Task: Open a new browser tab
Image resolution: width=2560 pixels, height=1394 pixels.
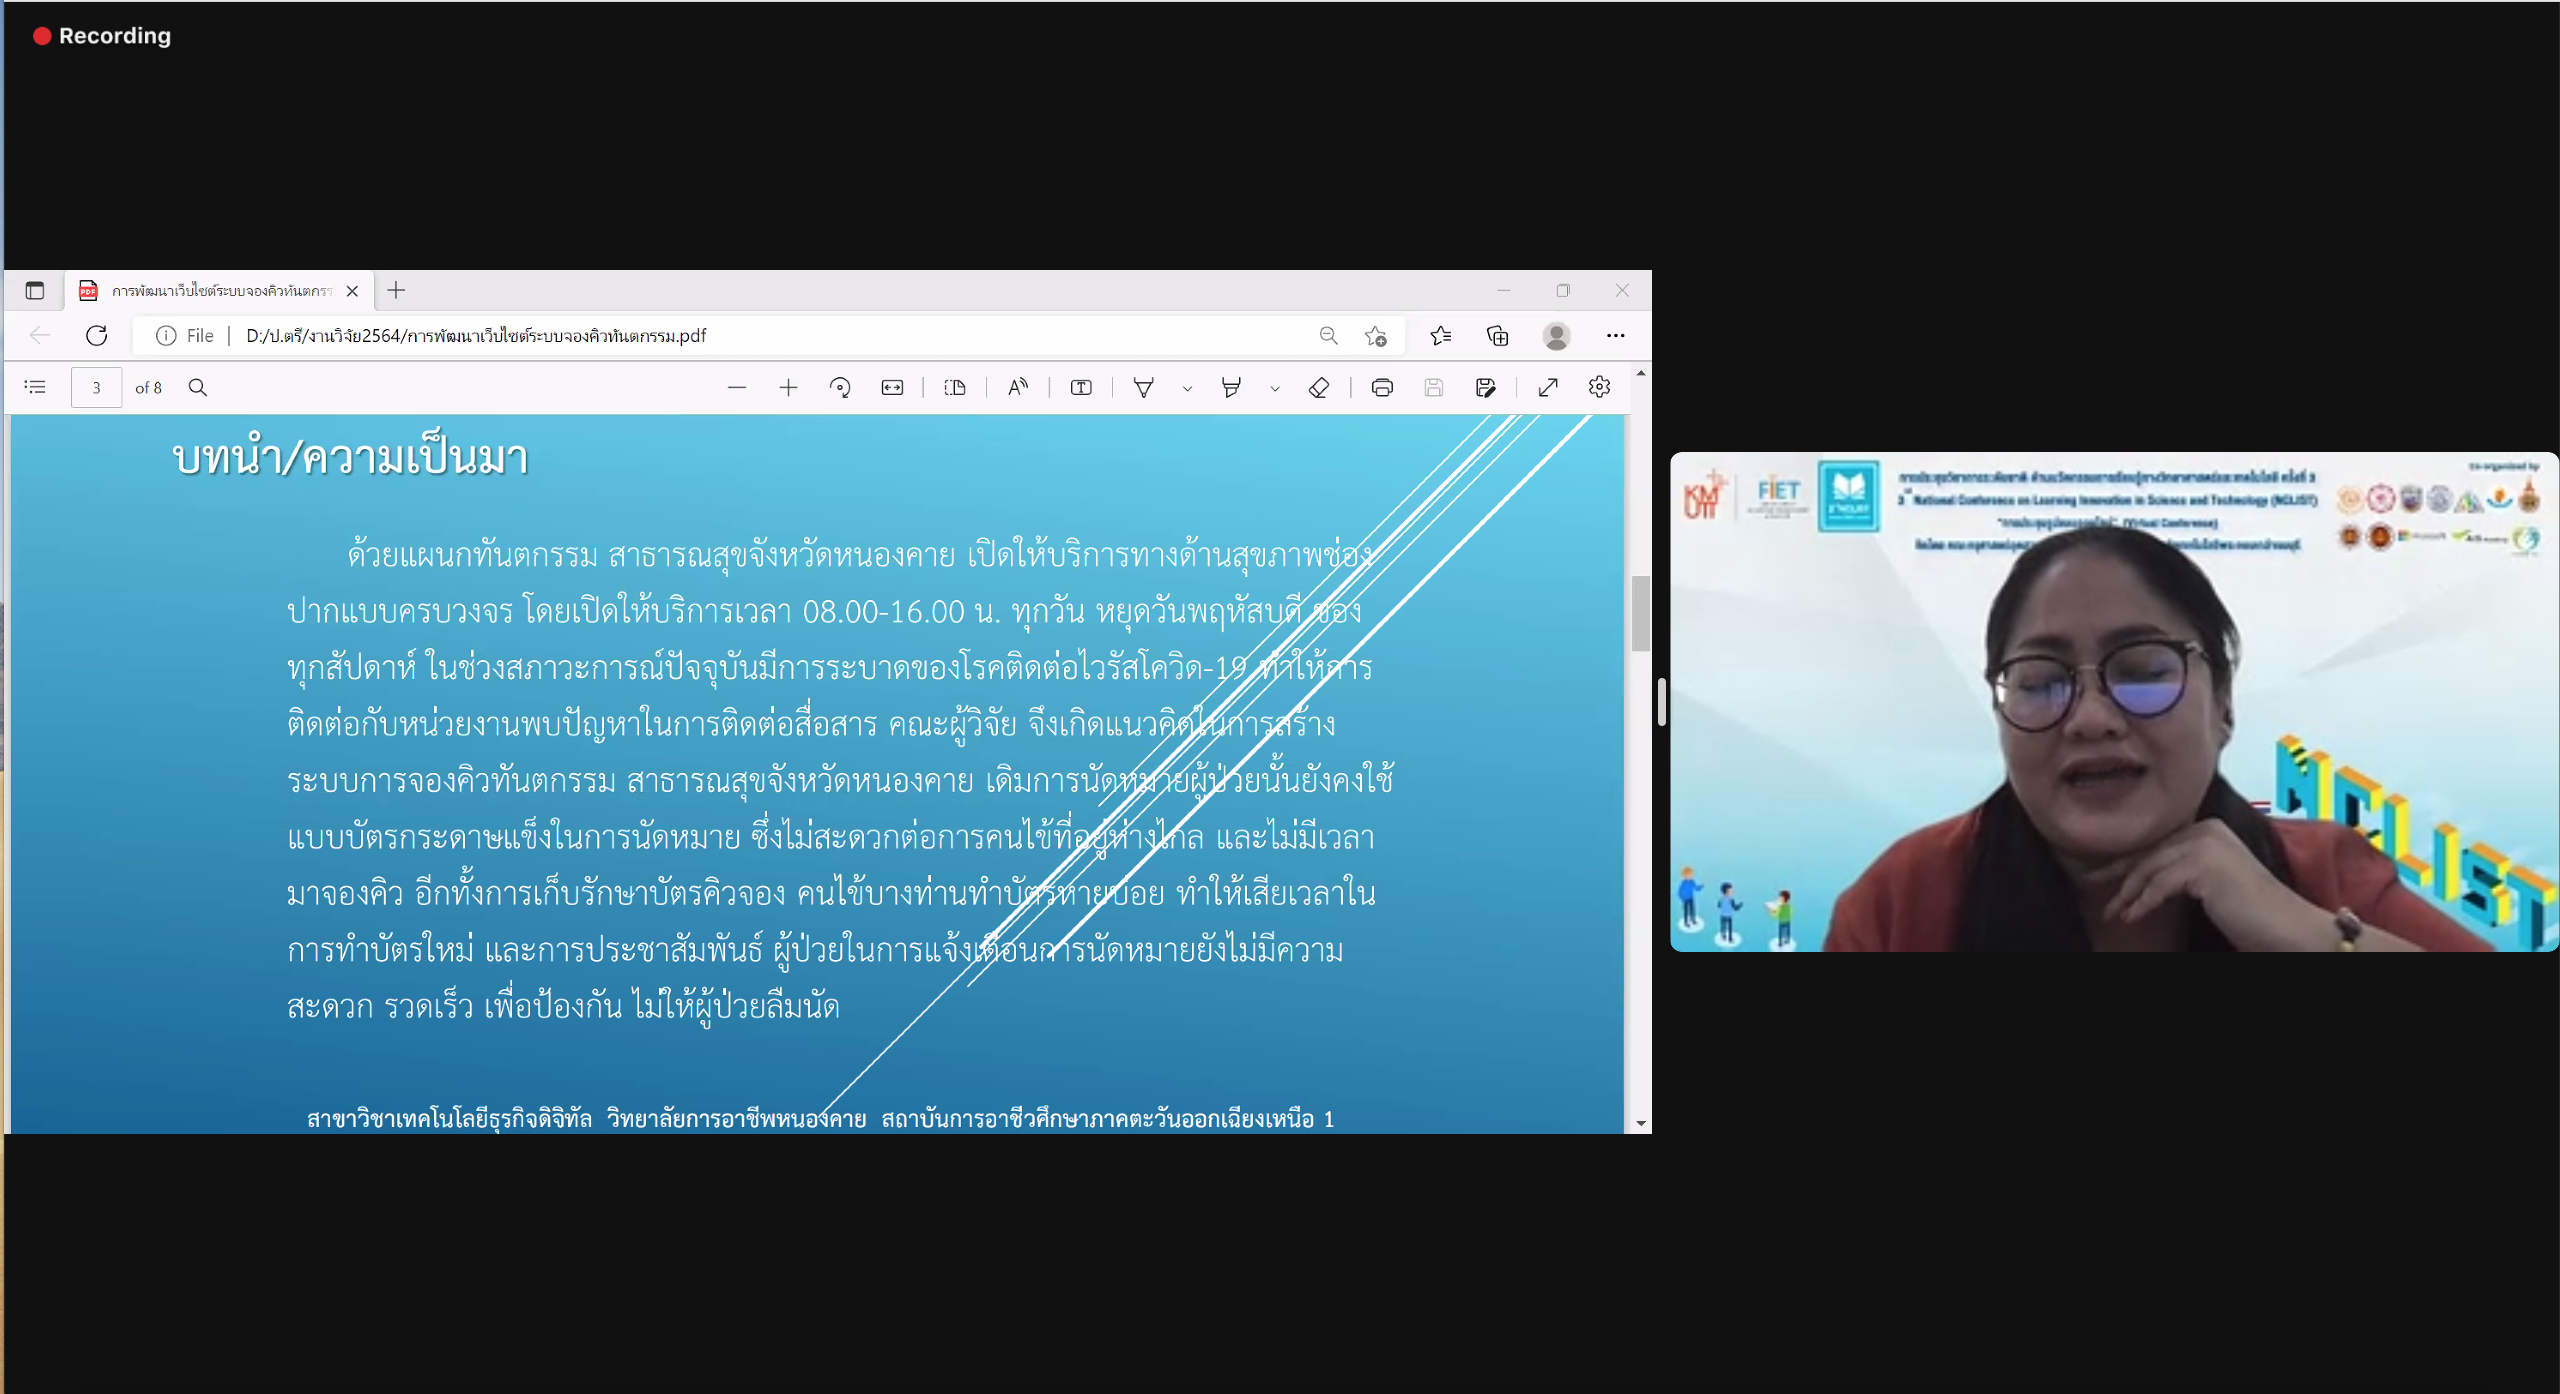Action: point(396,290)
